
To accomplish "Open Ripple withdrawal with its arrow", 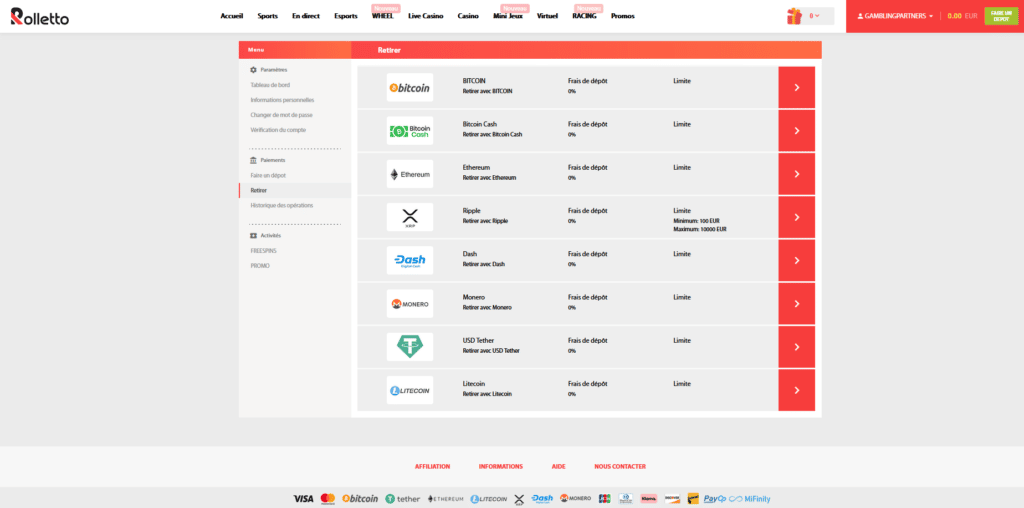I will click(797, 217).
